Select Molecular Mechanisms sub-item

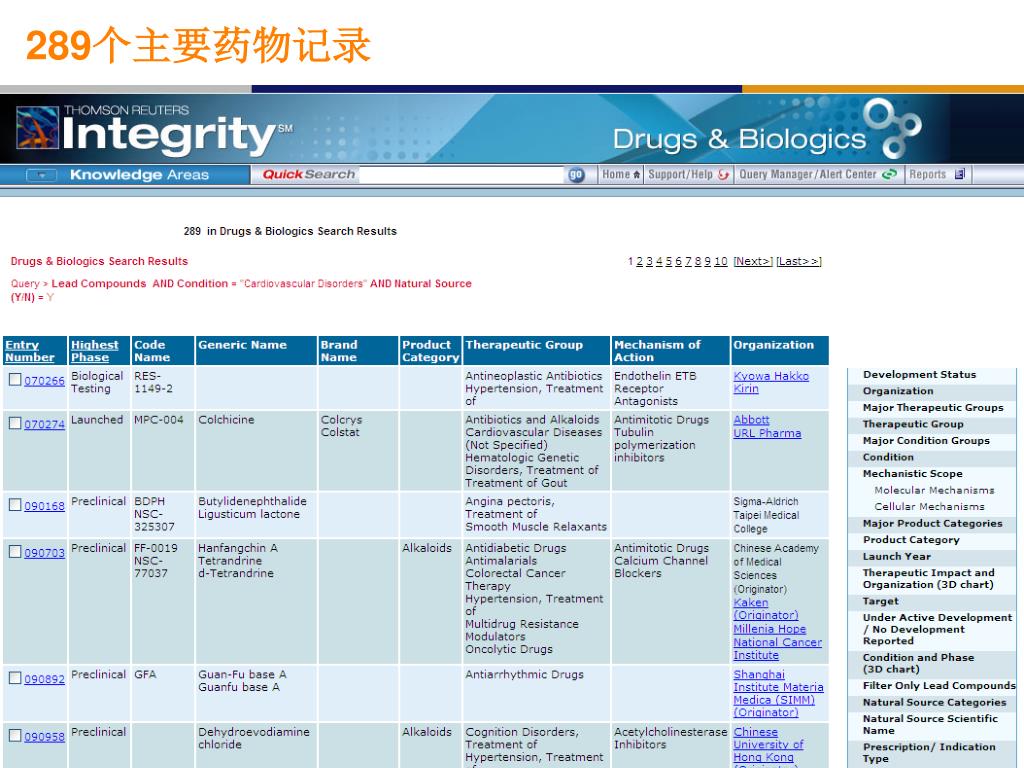934,490
